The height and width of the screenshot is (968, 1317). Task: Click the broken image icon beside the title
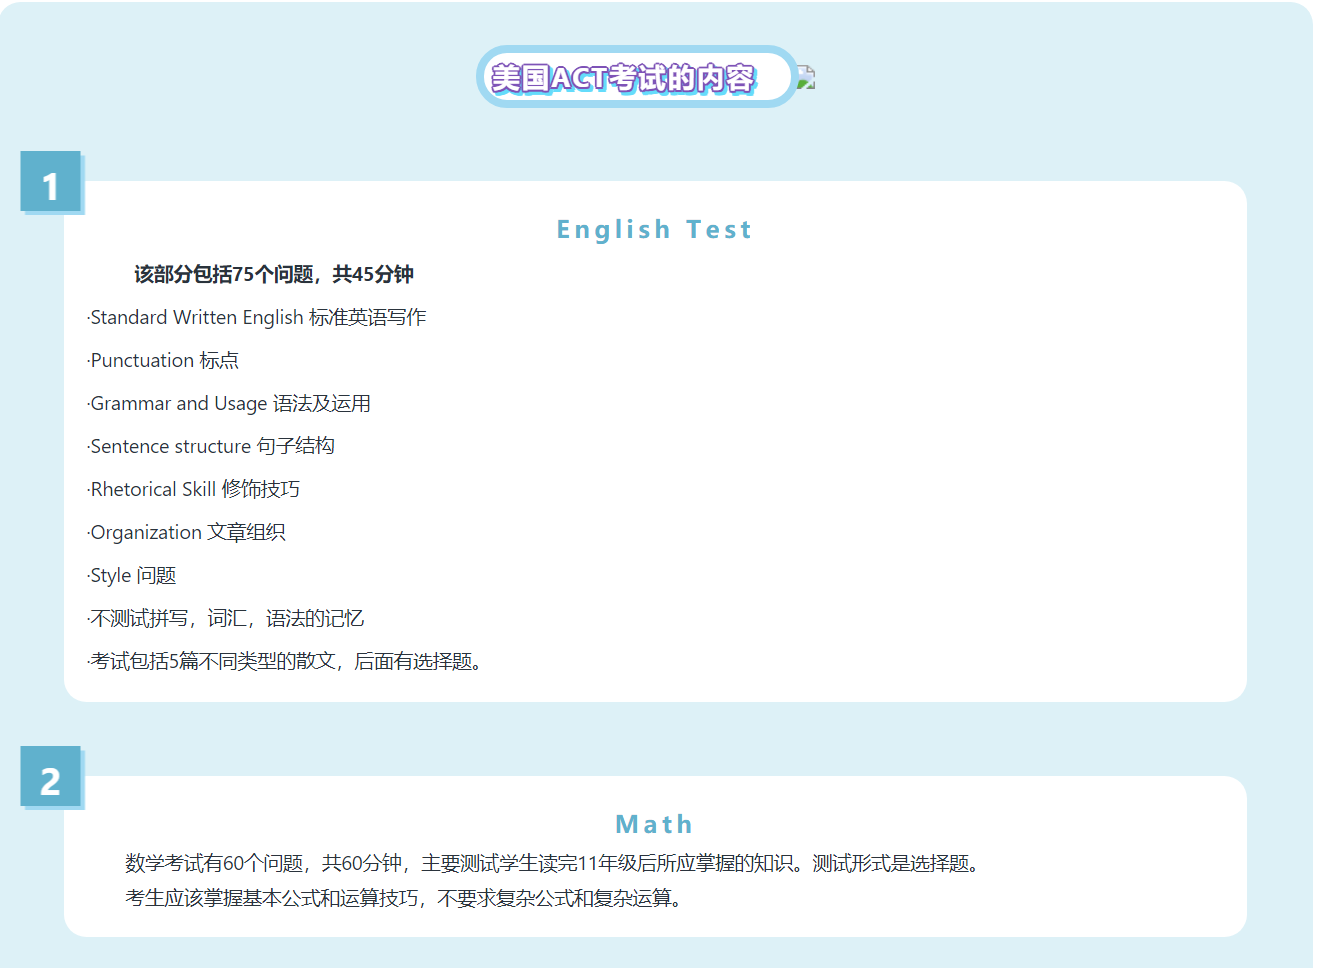(x=806, y=77)
